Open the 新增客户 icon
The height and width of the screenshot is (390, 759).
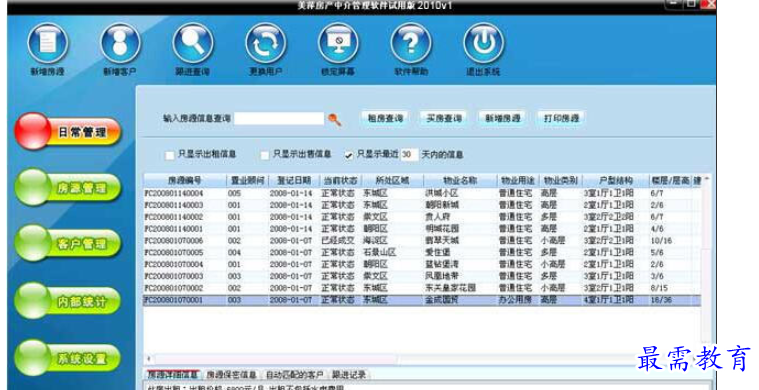tap(120, 43)
